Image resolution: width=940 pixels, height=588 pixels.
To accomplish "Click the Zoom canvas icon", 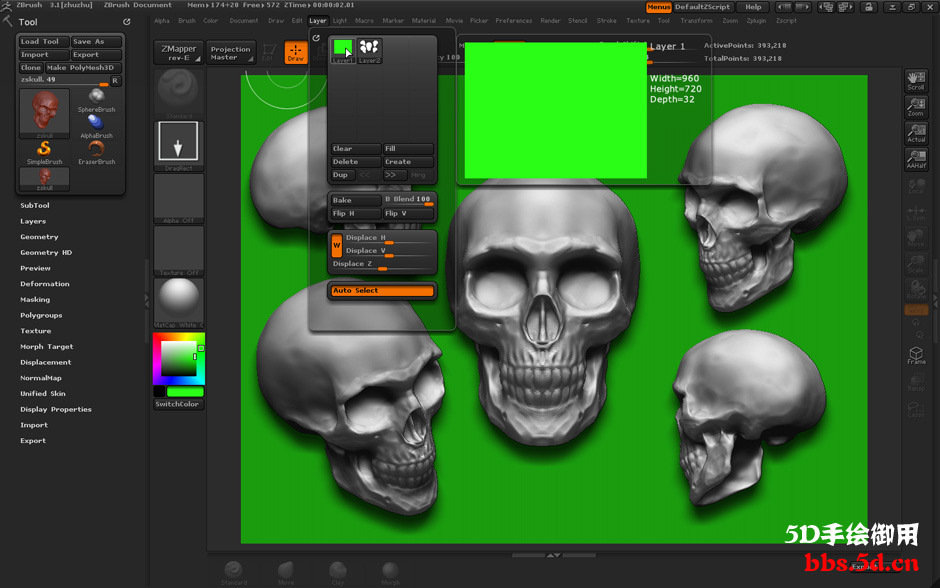I will pos(915,107).
